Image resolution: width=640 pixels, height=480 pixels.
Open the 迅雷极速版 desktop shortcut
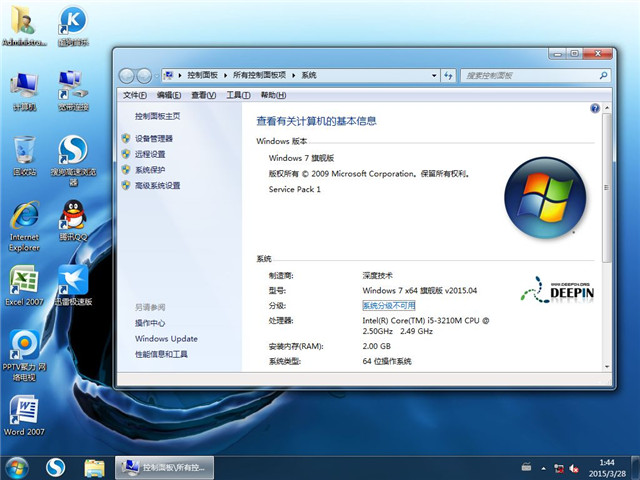[x=73, y=286]
